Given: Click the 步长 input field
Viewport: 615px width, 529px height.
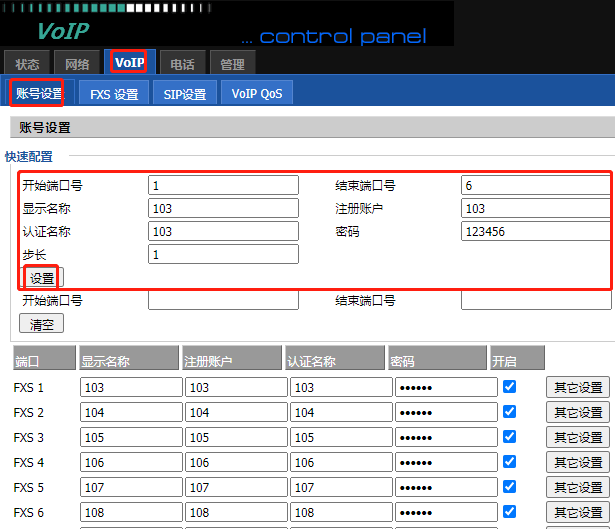Looking at the screenshot, I should click(x=223, y=255).
